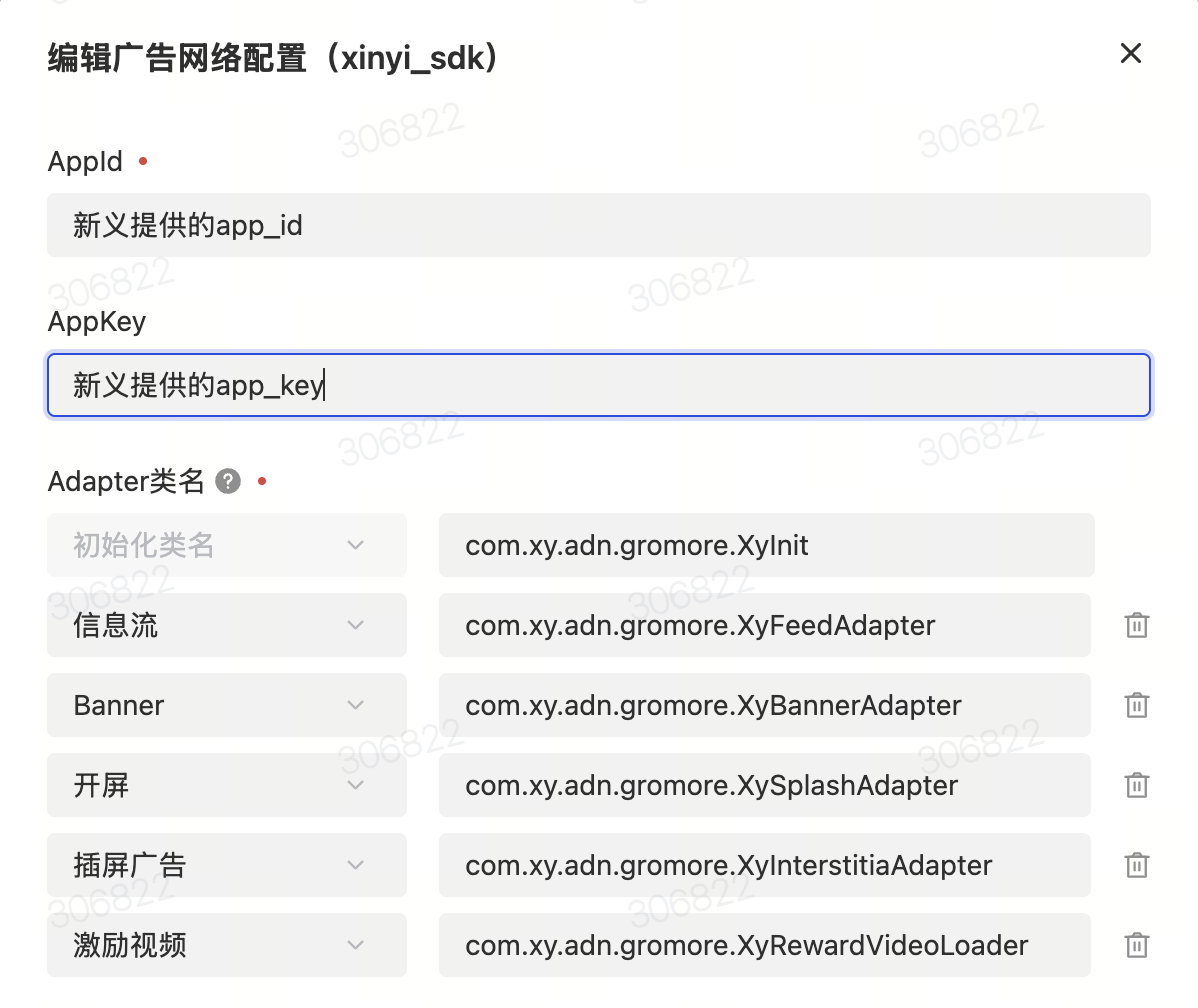
Task: Open the 开屏 ad type dropdown
Action: [x=226, y=786]
